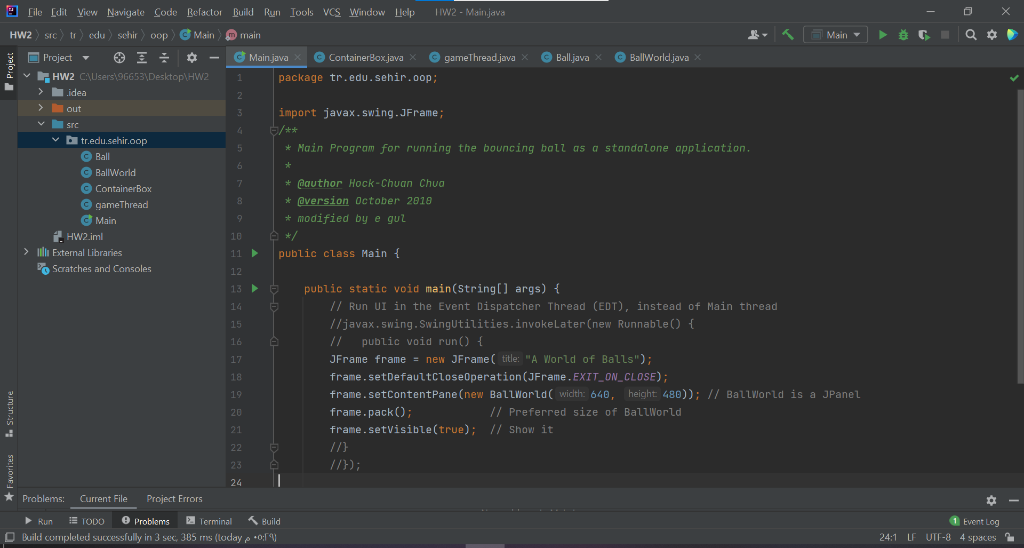Image resolution: width=1024 pixels, height=548 pixels.
Task: Click LF line separator in status bar
Action: [x=912, y=538]
